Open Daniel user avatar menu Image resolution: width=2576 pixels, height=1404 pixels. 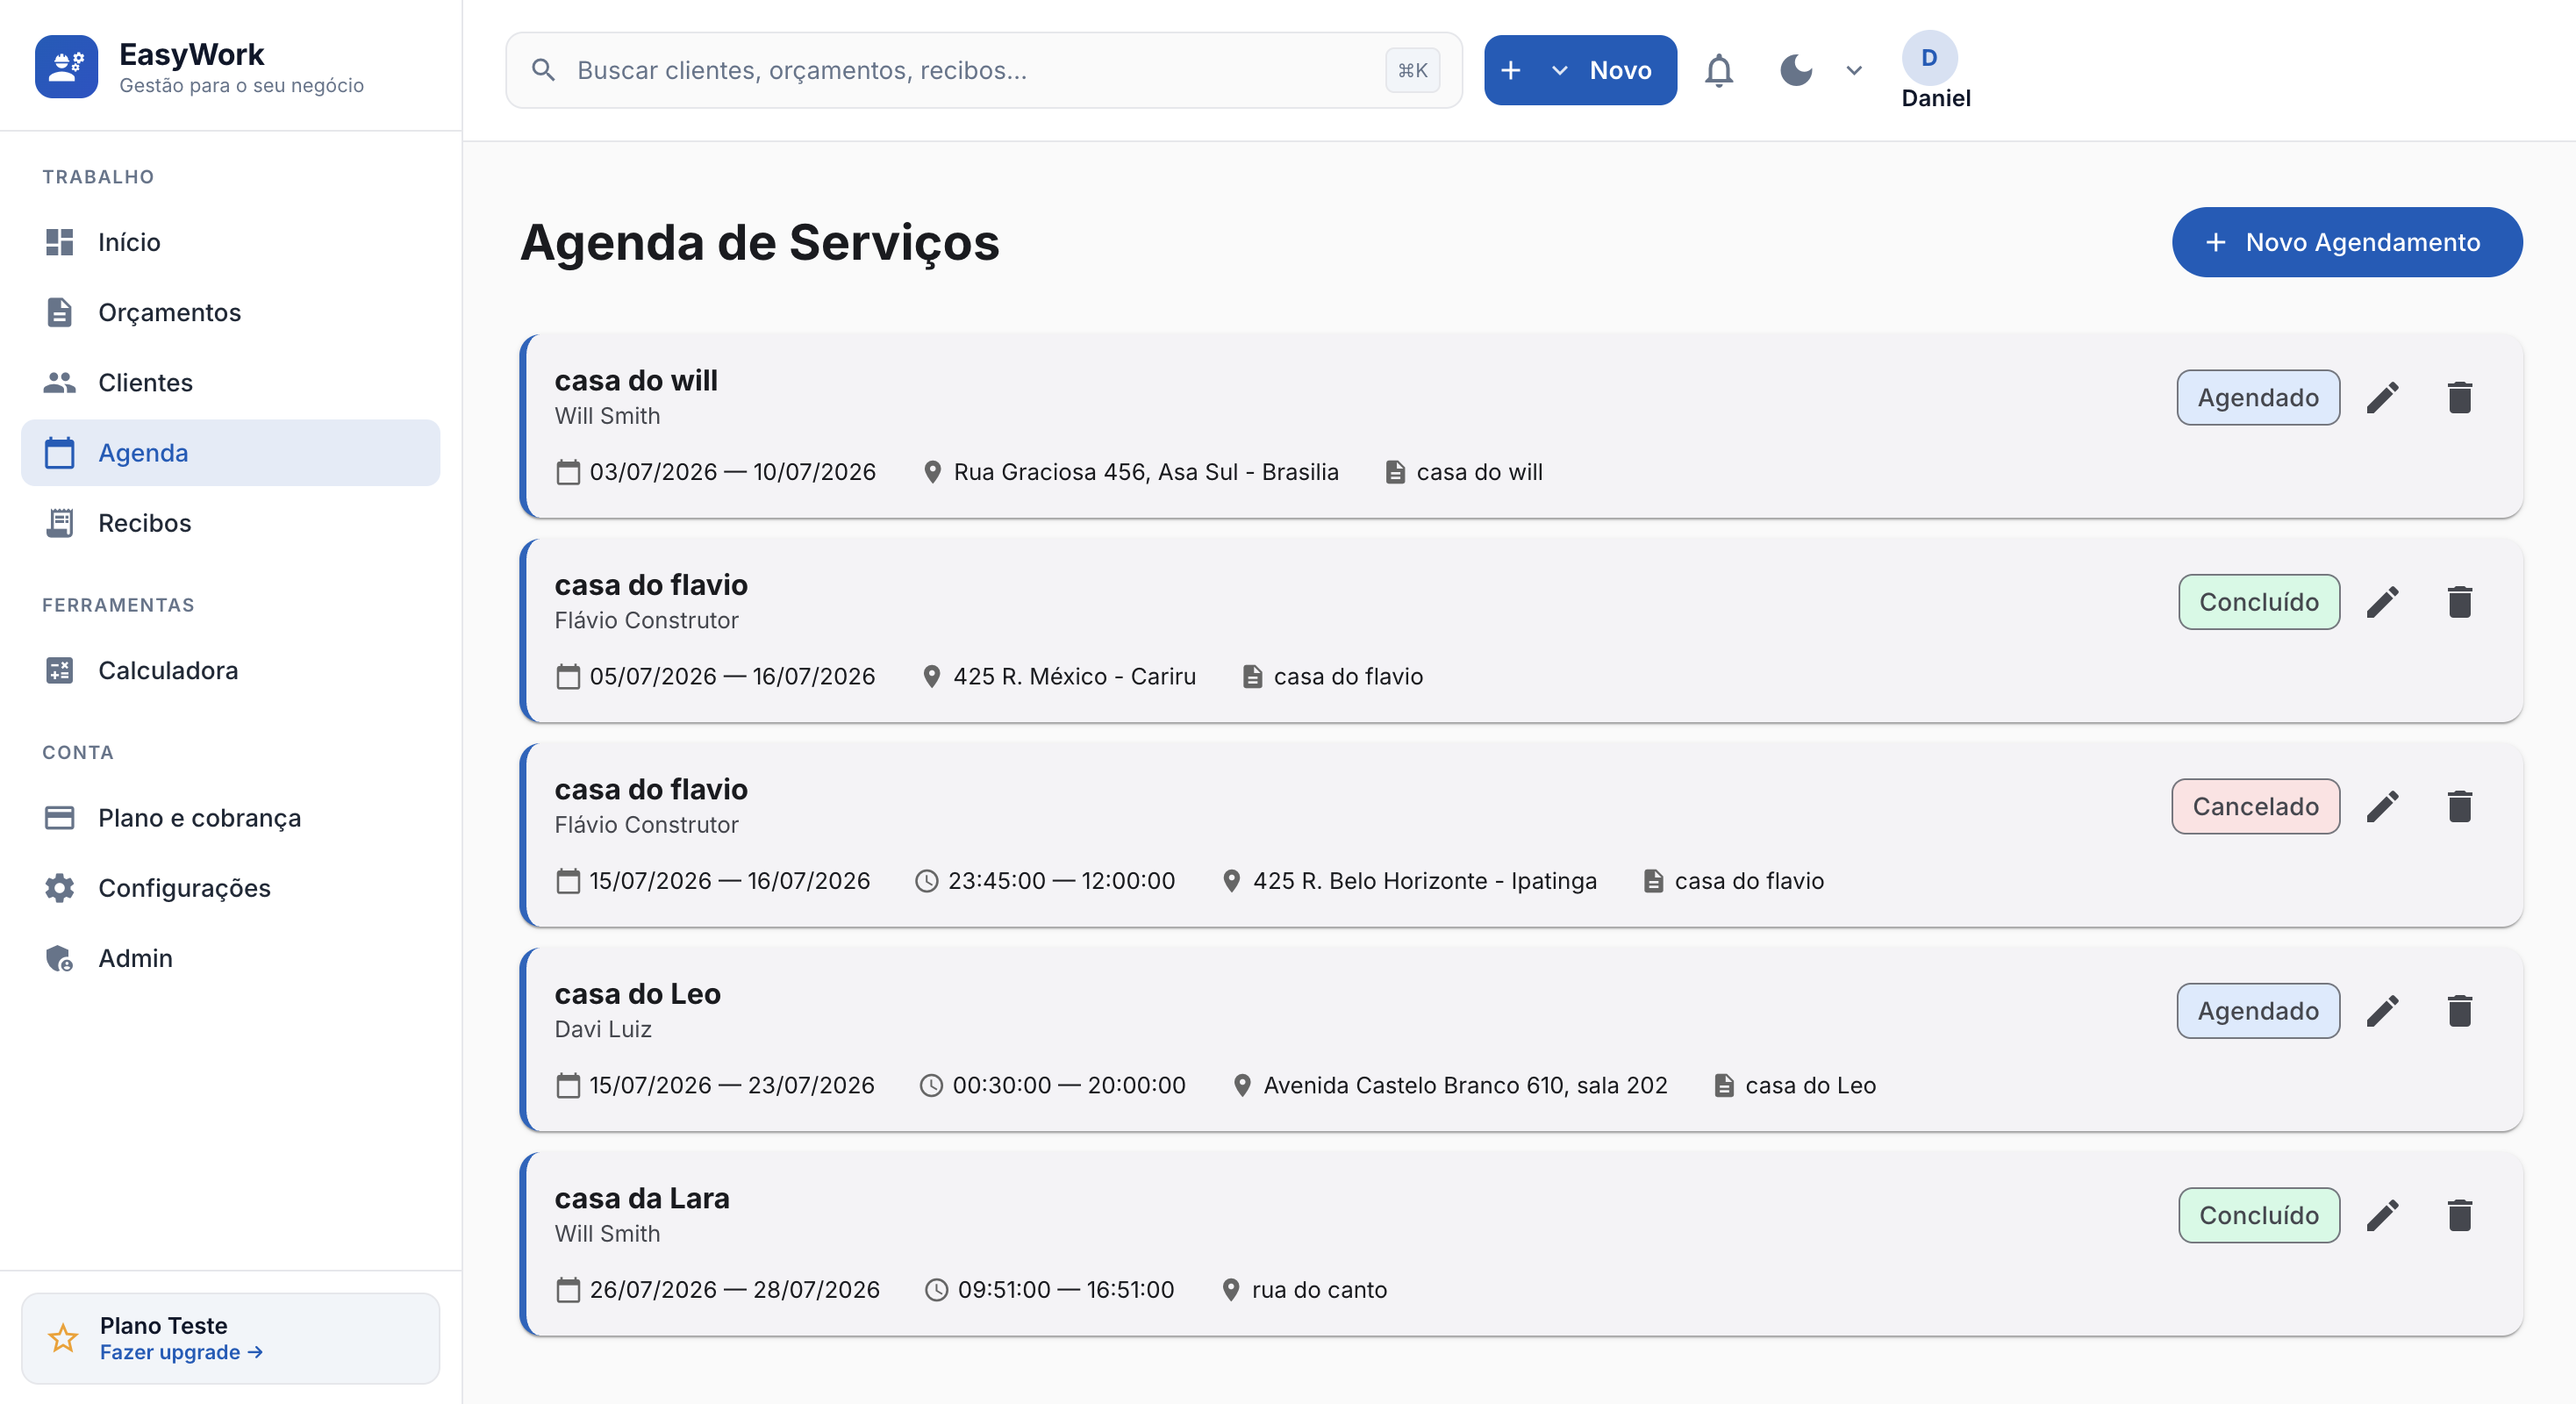[1929, 58]
